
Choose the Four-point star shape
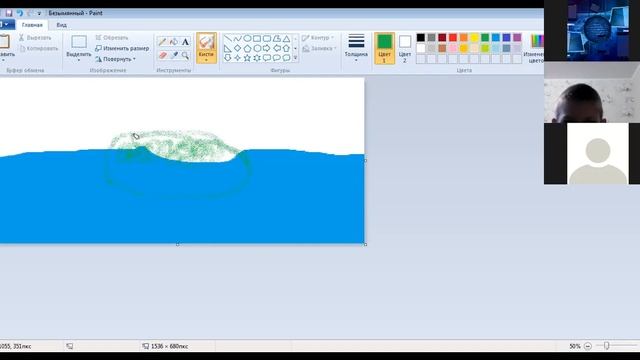tap(238, 58)
